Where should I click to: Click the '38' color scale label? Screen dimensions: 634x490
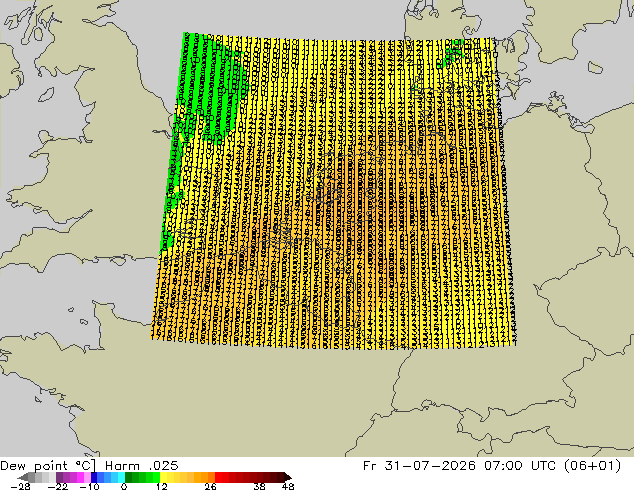[x=259, y=486]
